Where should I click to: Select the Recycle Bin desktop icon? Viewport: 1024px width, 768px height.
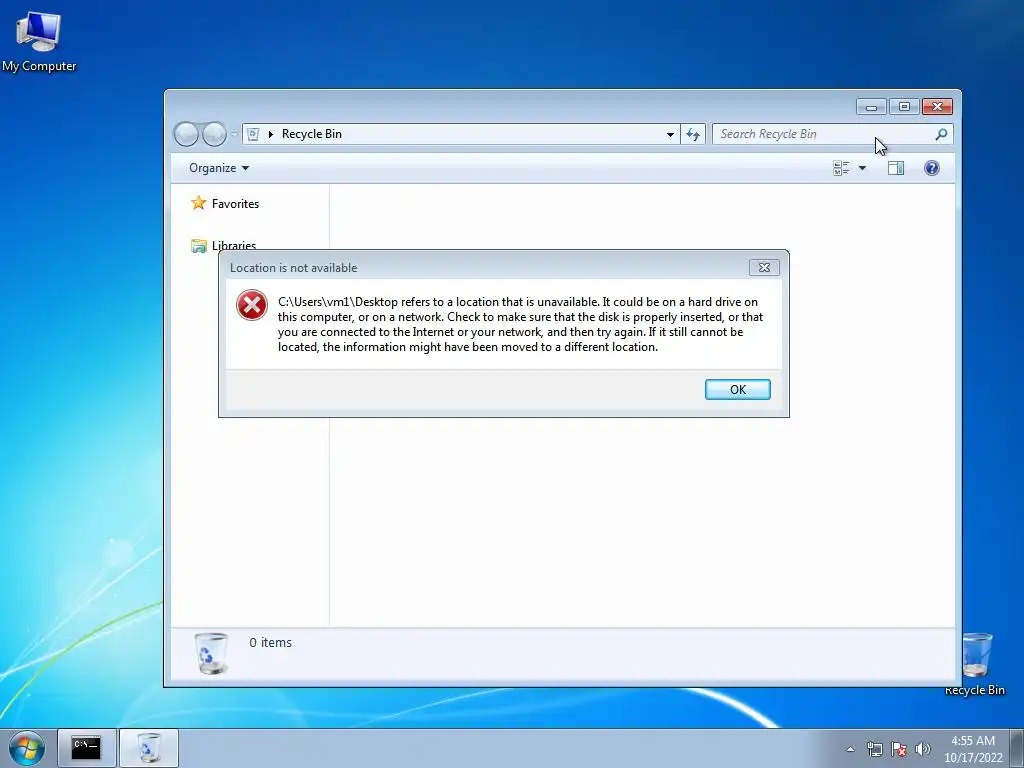tap(976, 664)
